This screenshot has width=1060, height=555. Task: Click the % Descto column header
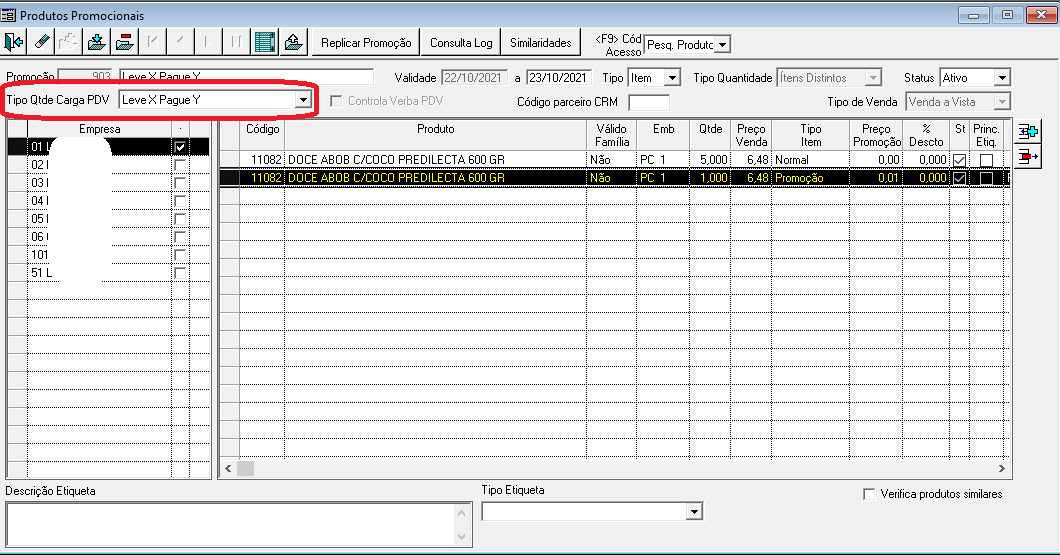926,135
